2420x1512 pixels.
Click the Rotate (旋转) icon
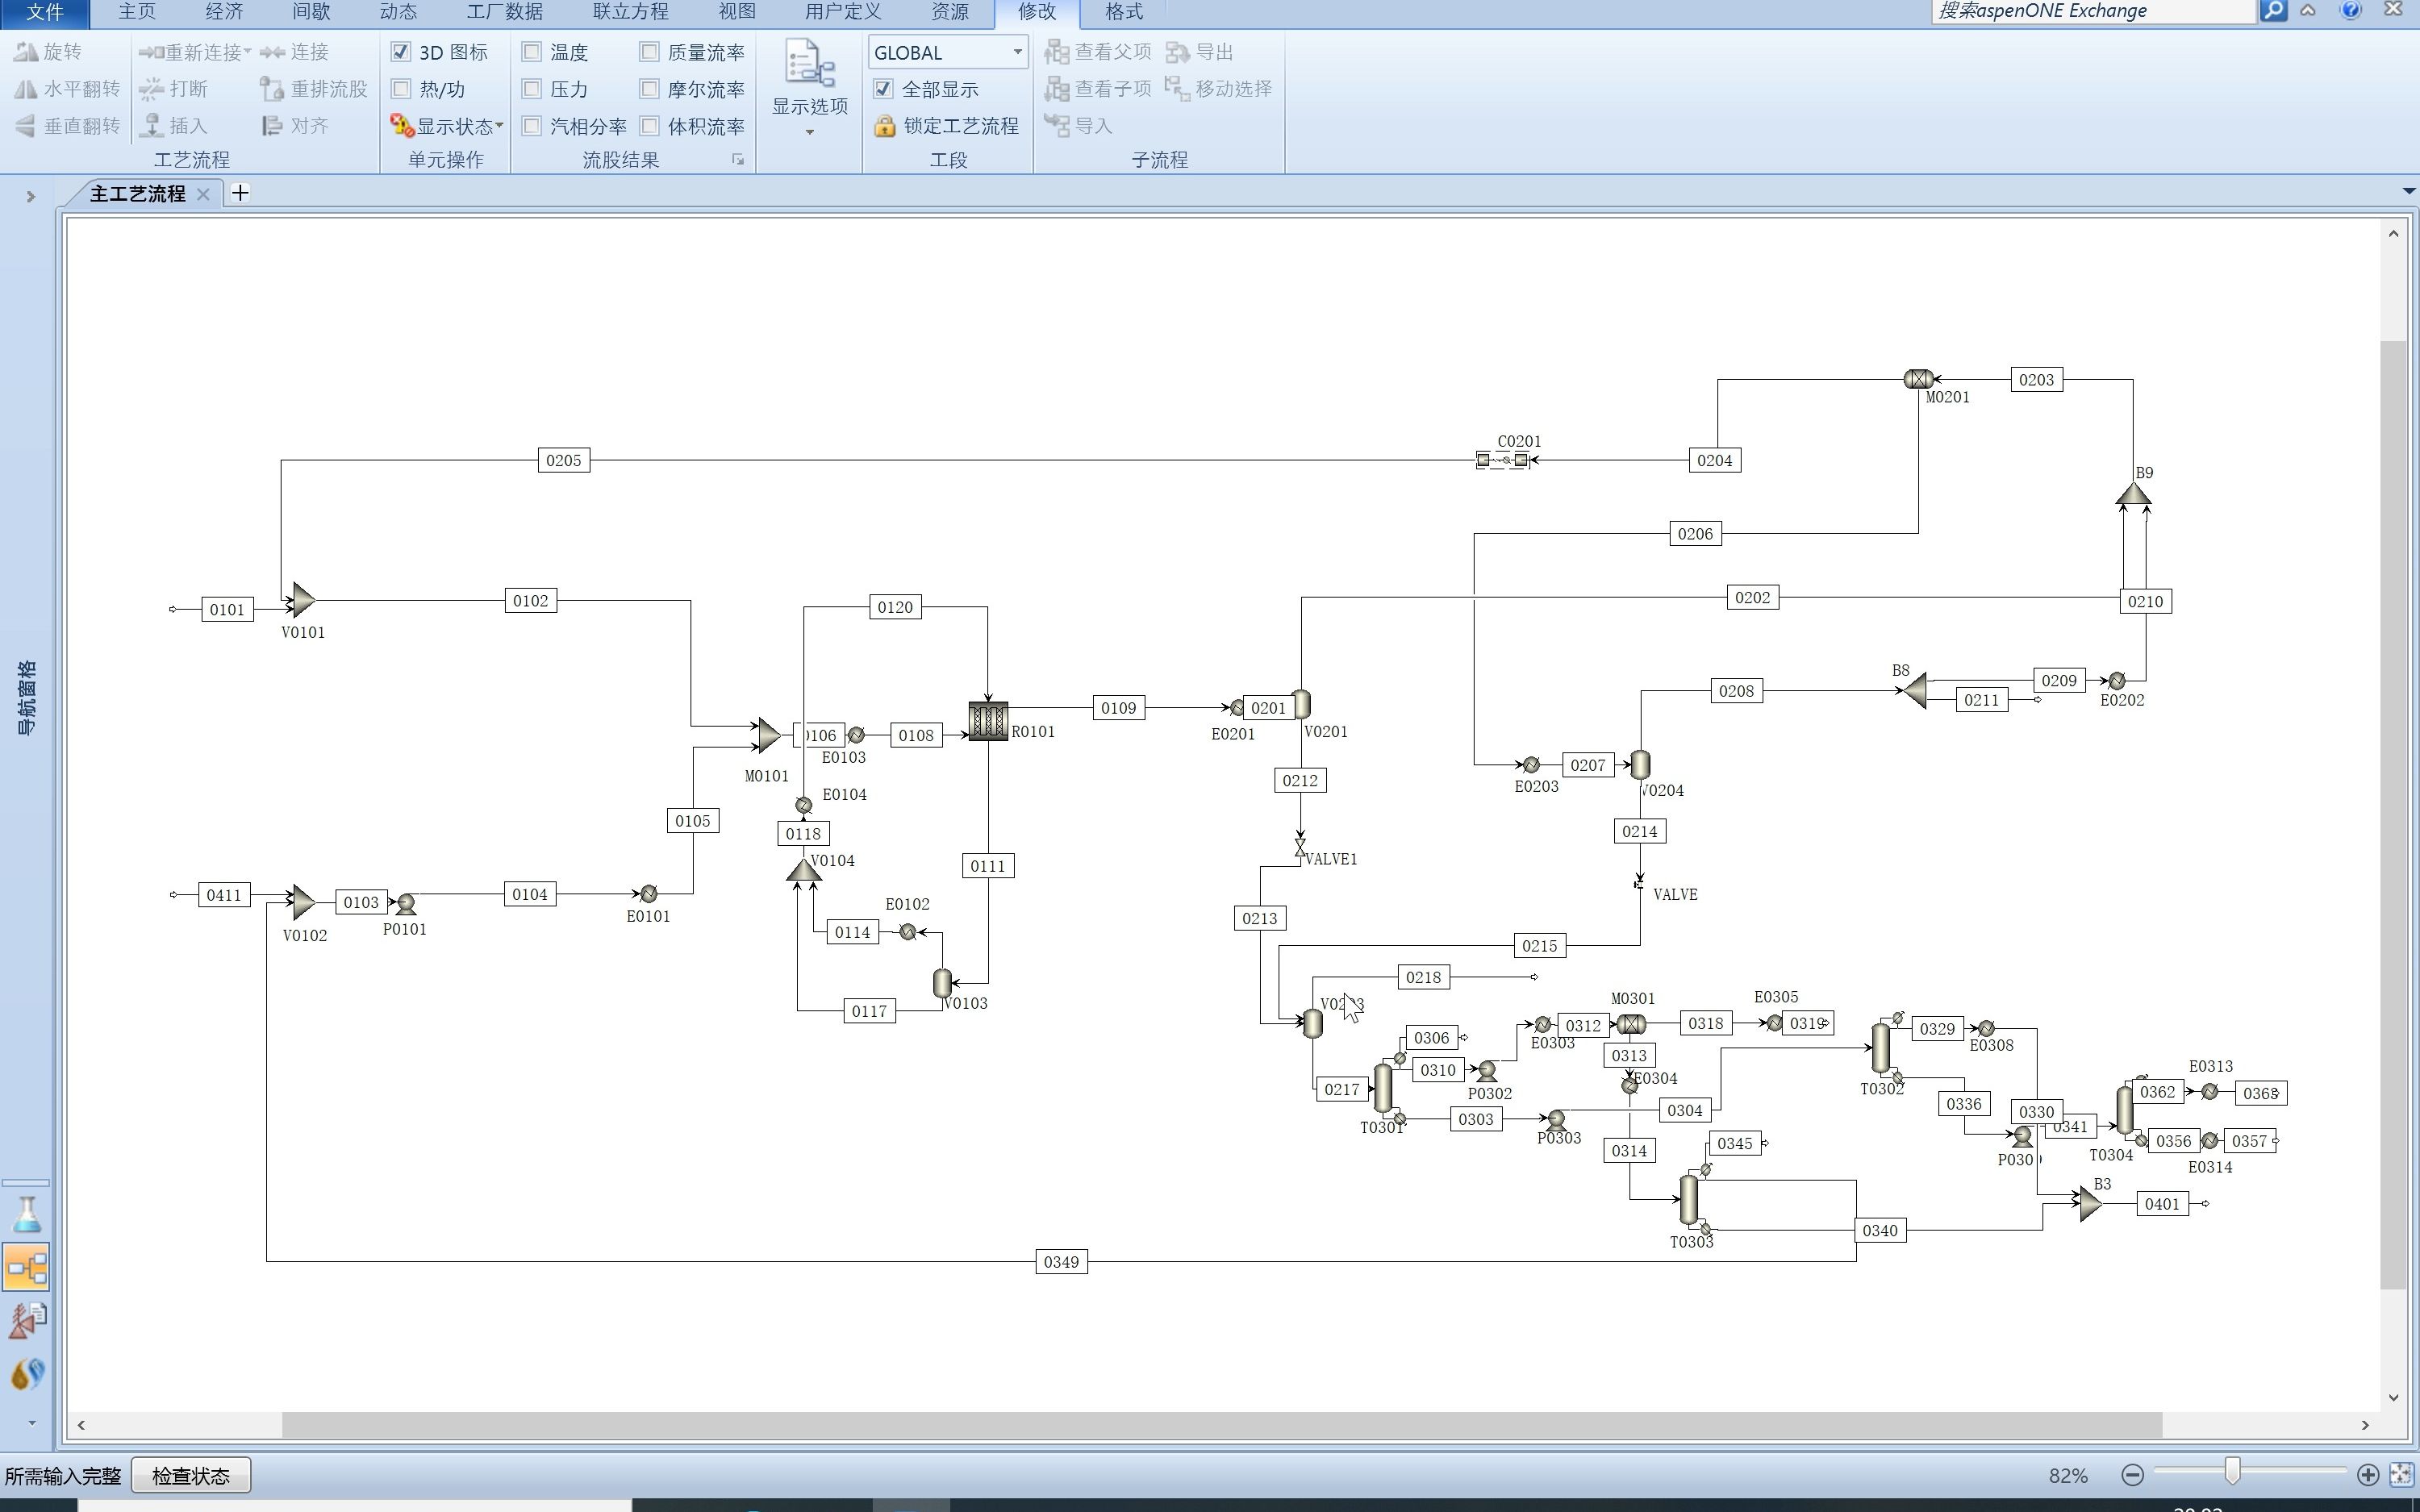pyautogui.click(x=25, y=52)
